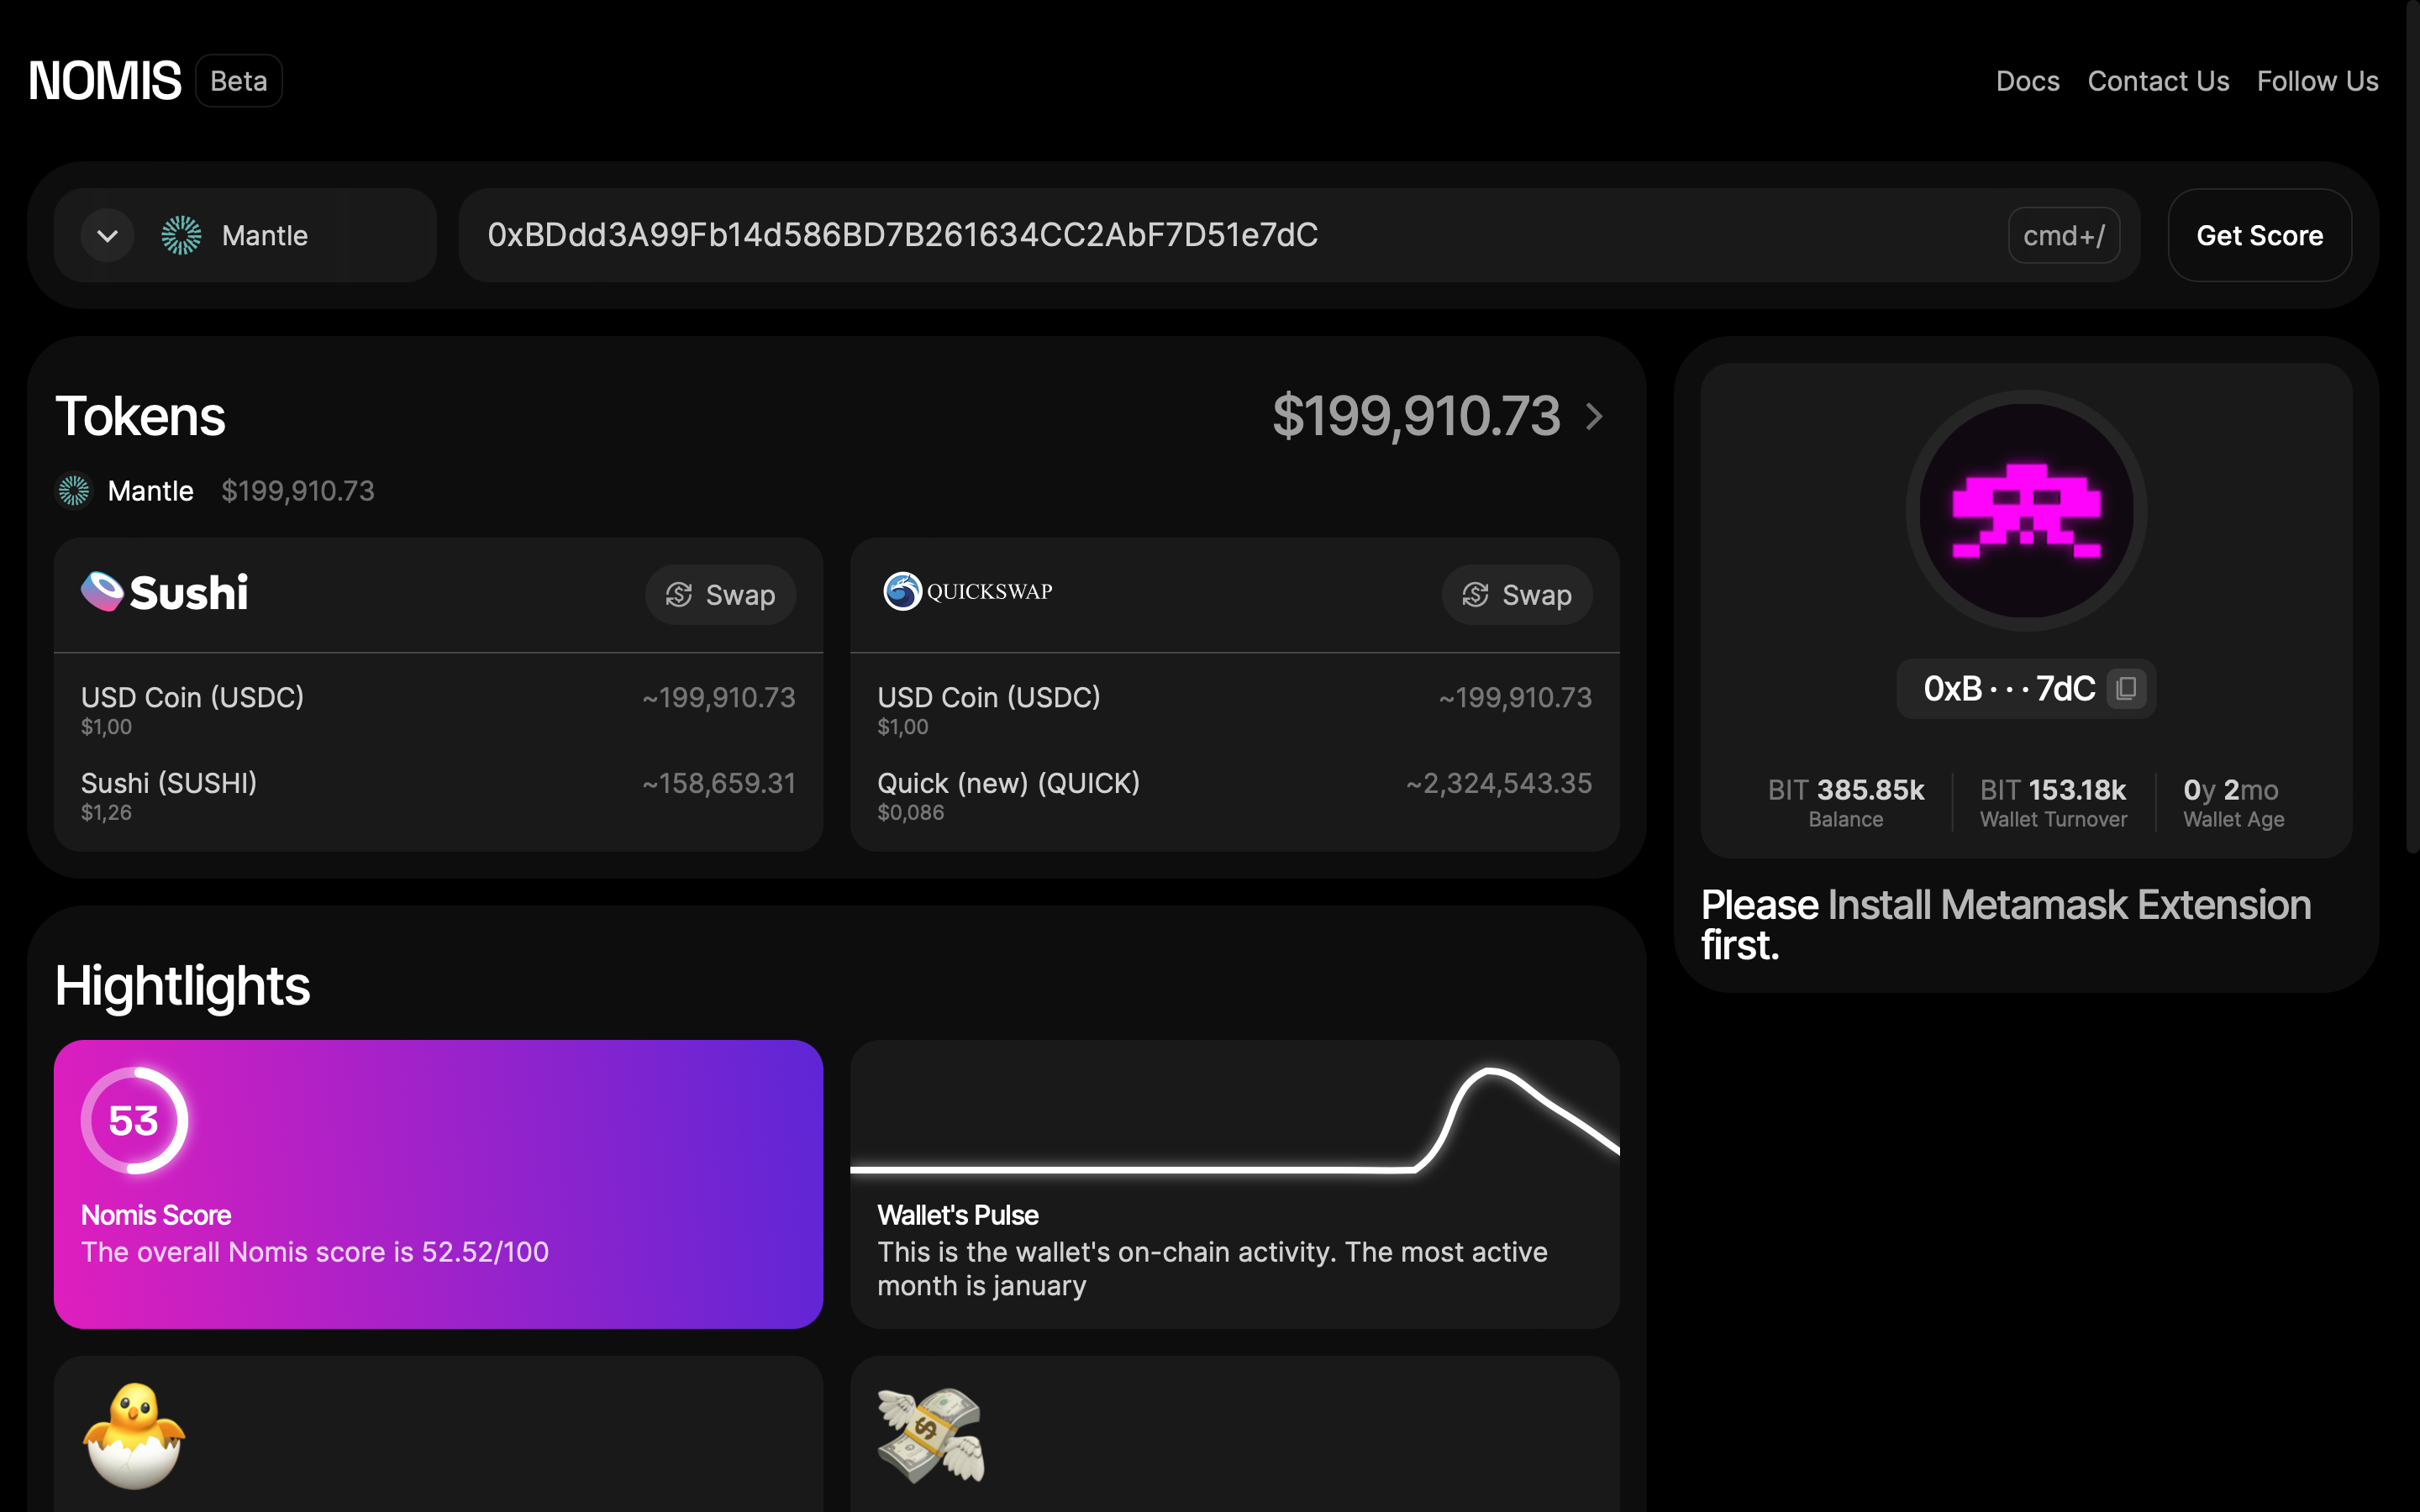
Task: Expand the chevron beside the Mantle selector
Action: pos(108,236)
